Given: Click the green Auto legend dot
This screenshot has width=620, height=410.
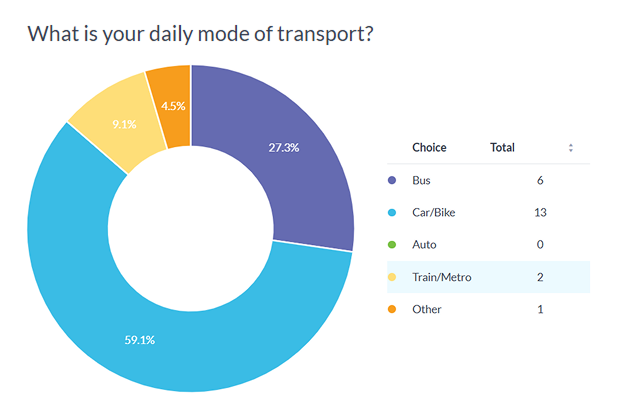Looking at the screenshot, I should [x=393, y=245].
